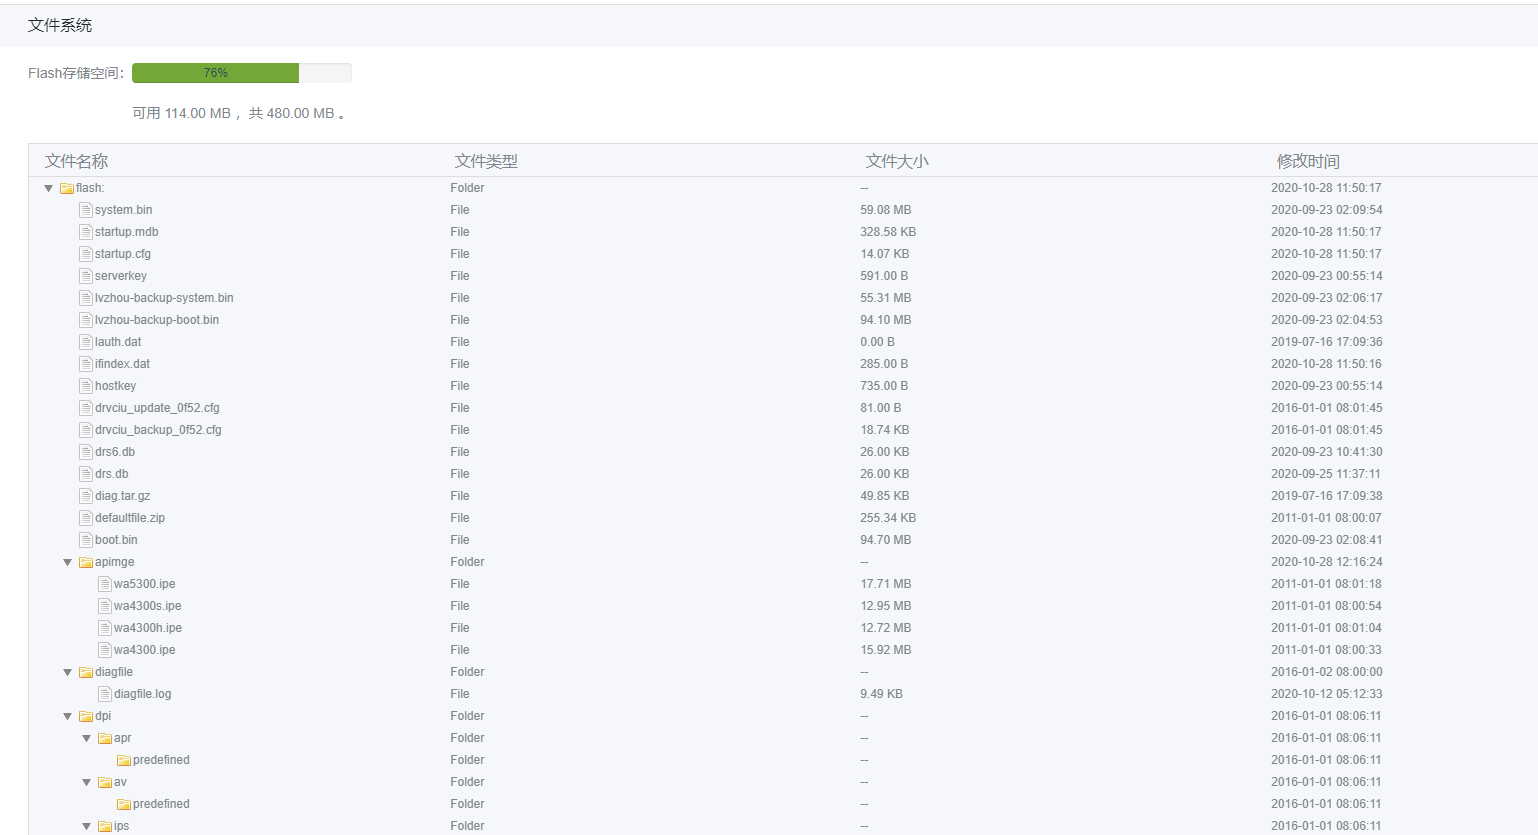
Task: Click the date 2019-07-16 17:09:36
Action: tap(1326, 342)
